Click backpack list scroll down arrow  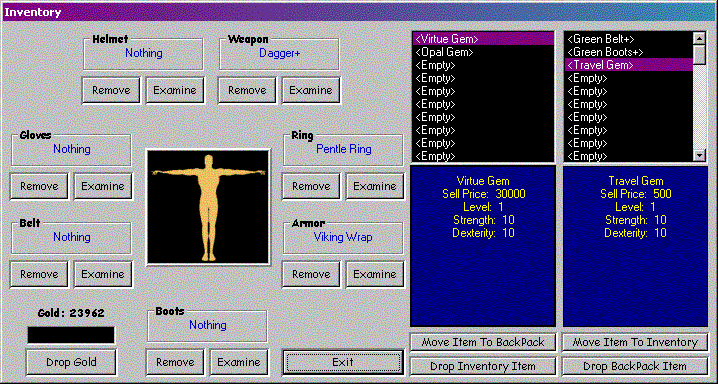tap(699, 156)
